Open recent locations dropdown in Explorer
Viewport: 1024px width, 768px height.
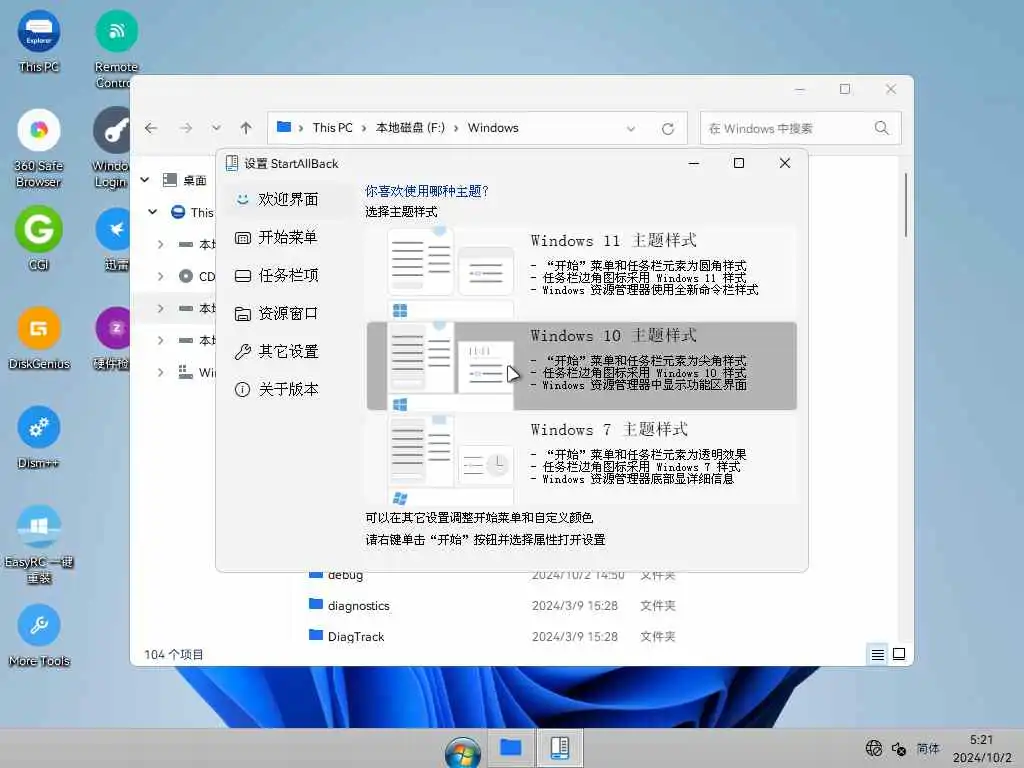tap(216, 128)
